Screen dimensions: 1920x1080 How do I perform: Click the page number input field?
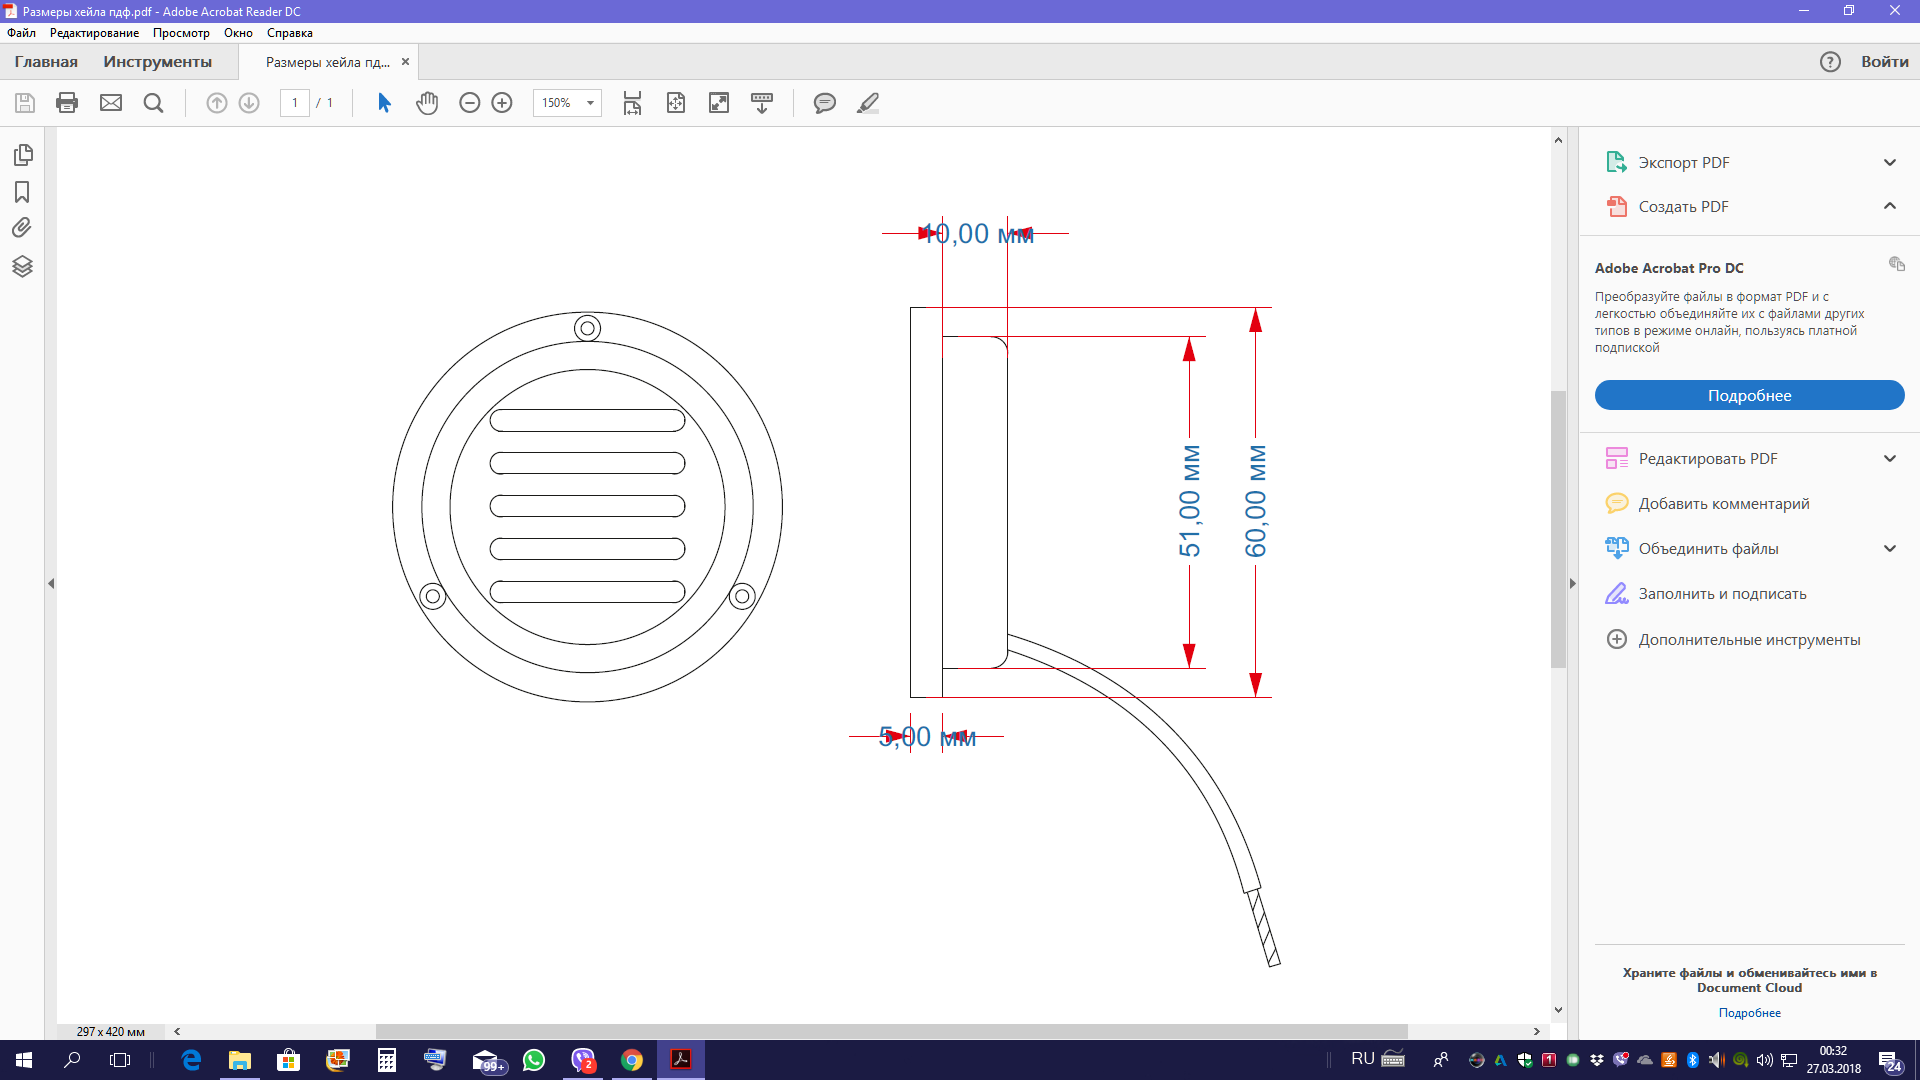point(295,103)
